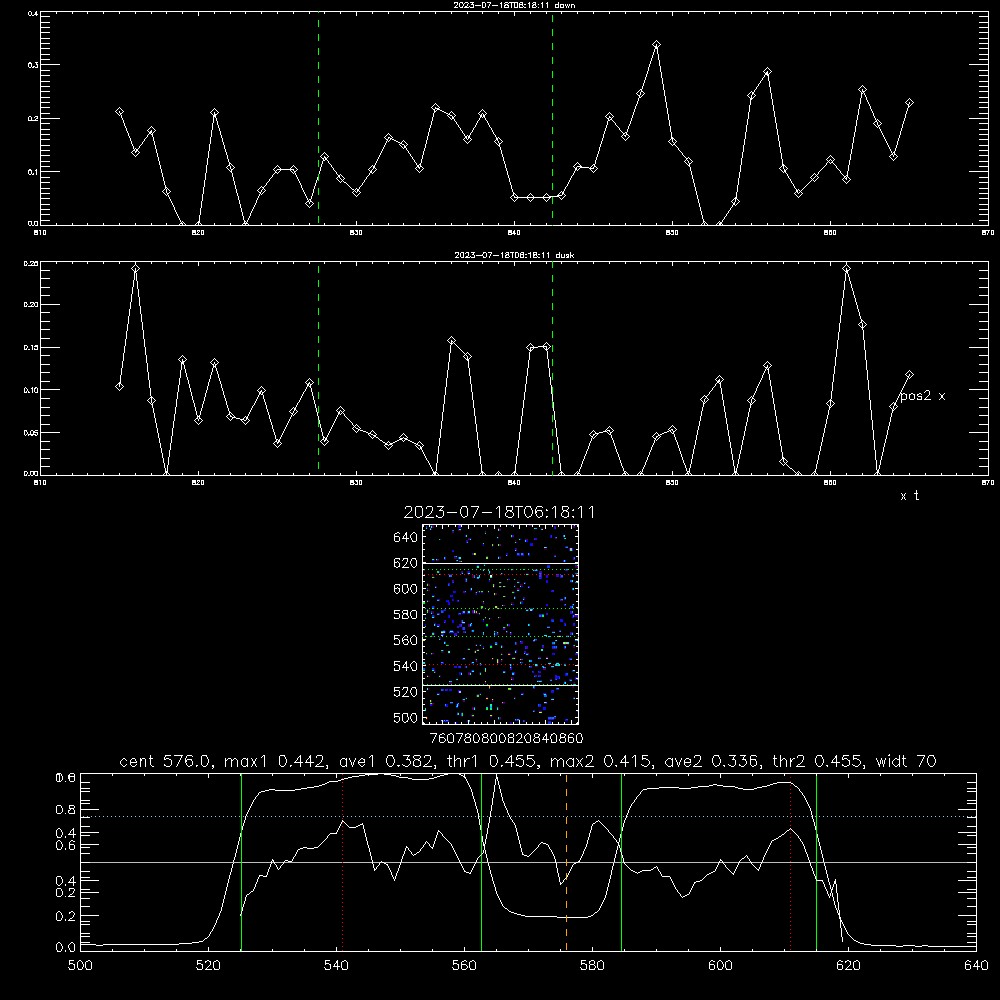Click the right dashed green line in dawn plot
Viewport: 1000px width, 1000px height.
click(x=552, y=118)
